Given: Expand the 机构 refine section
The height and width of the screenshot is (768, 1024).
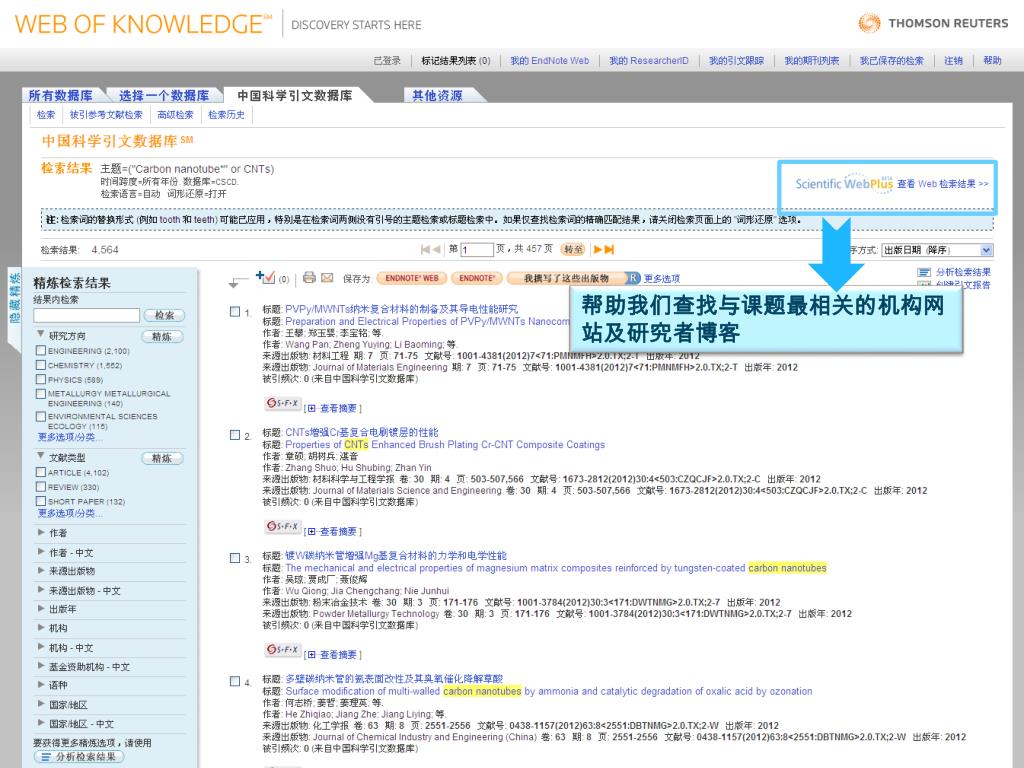Looking at the screenshot, I should tap(41, 628).
